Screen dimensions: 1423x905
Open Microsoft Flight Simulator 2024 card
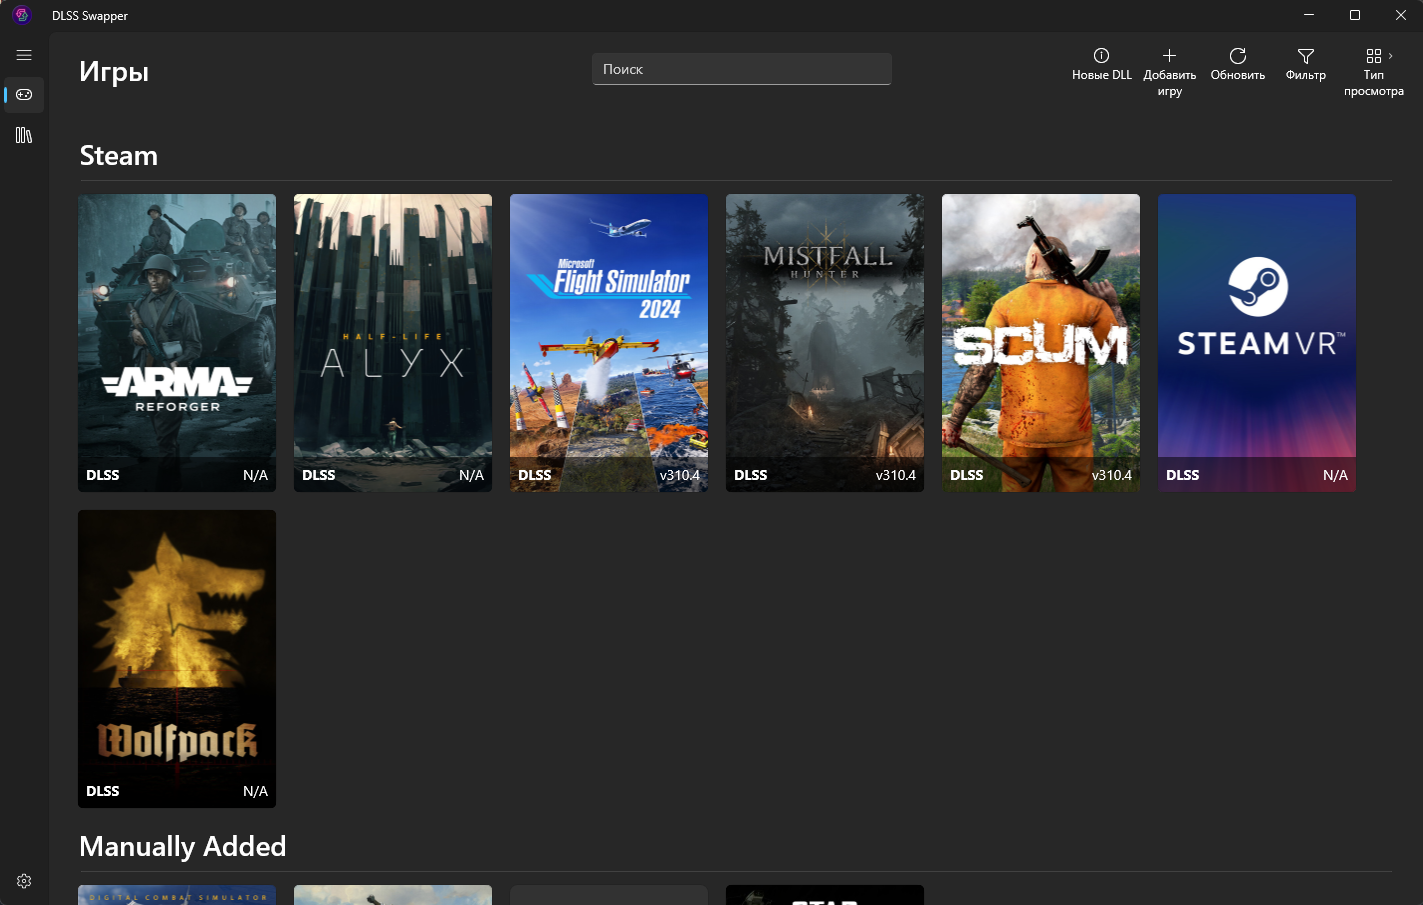(x=609, y=343)
